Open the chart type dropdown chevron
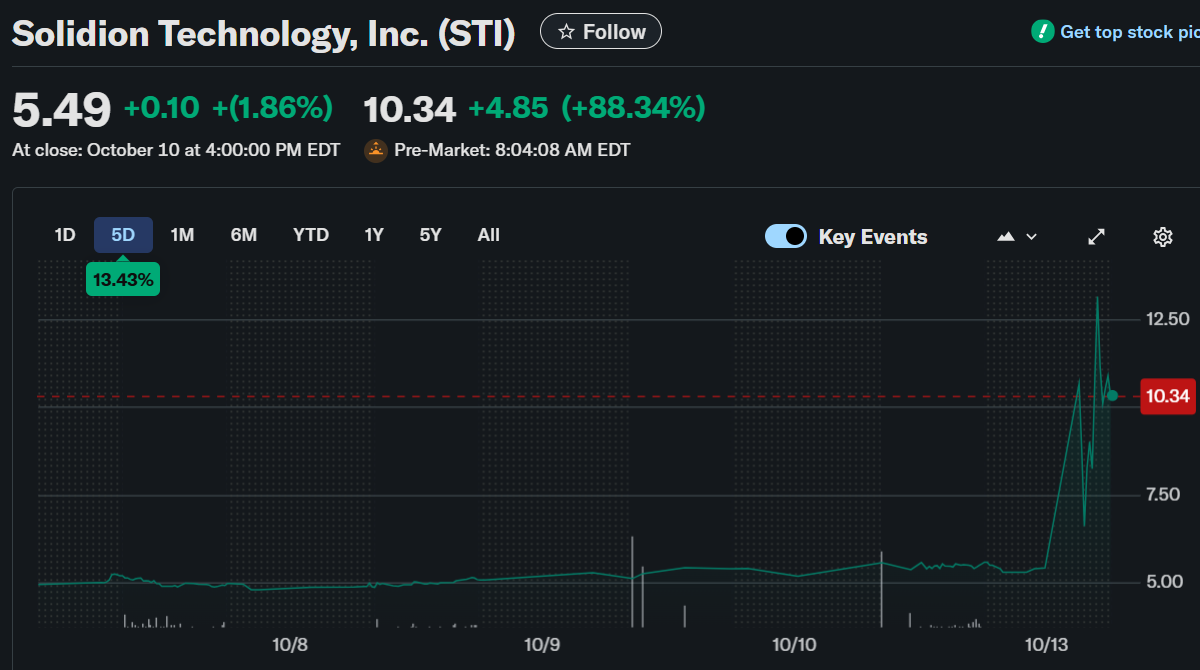Screen dimensions: 1200x670 1032,237
